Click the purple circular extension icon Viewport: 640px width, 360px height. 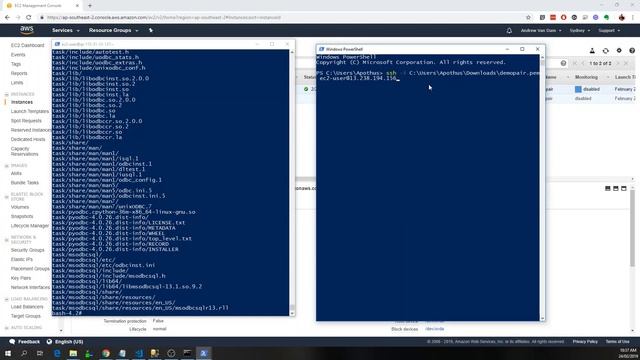(x=596, y=18)
